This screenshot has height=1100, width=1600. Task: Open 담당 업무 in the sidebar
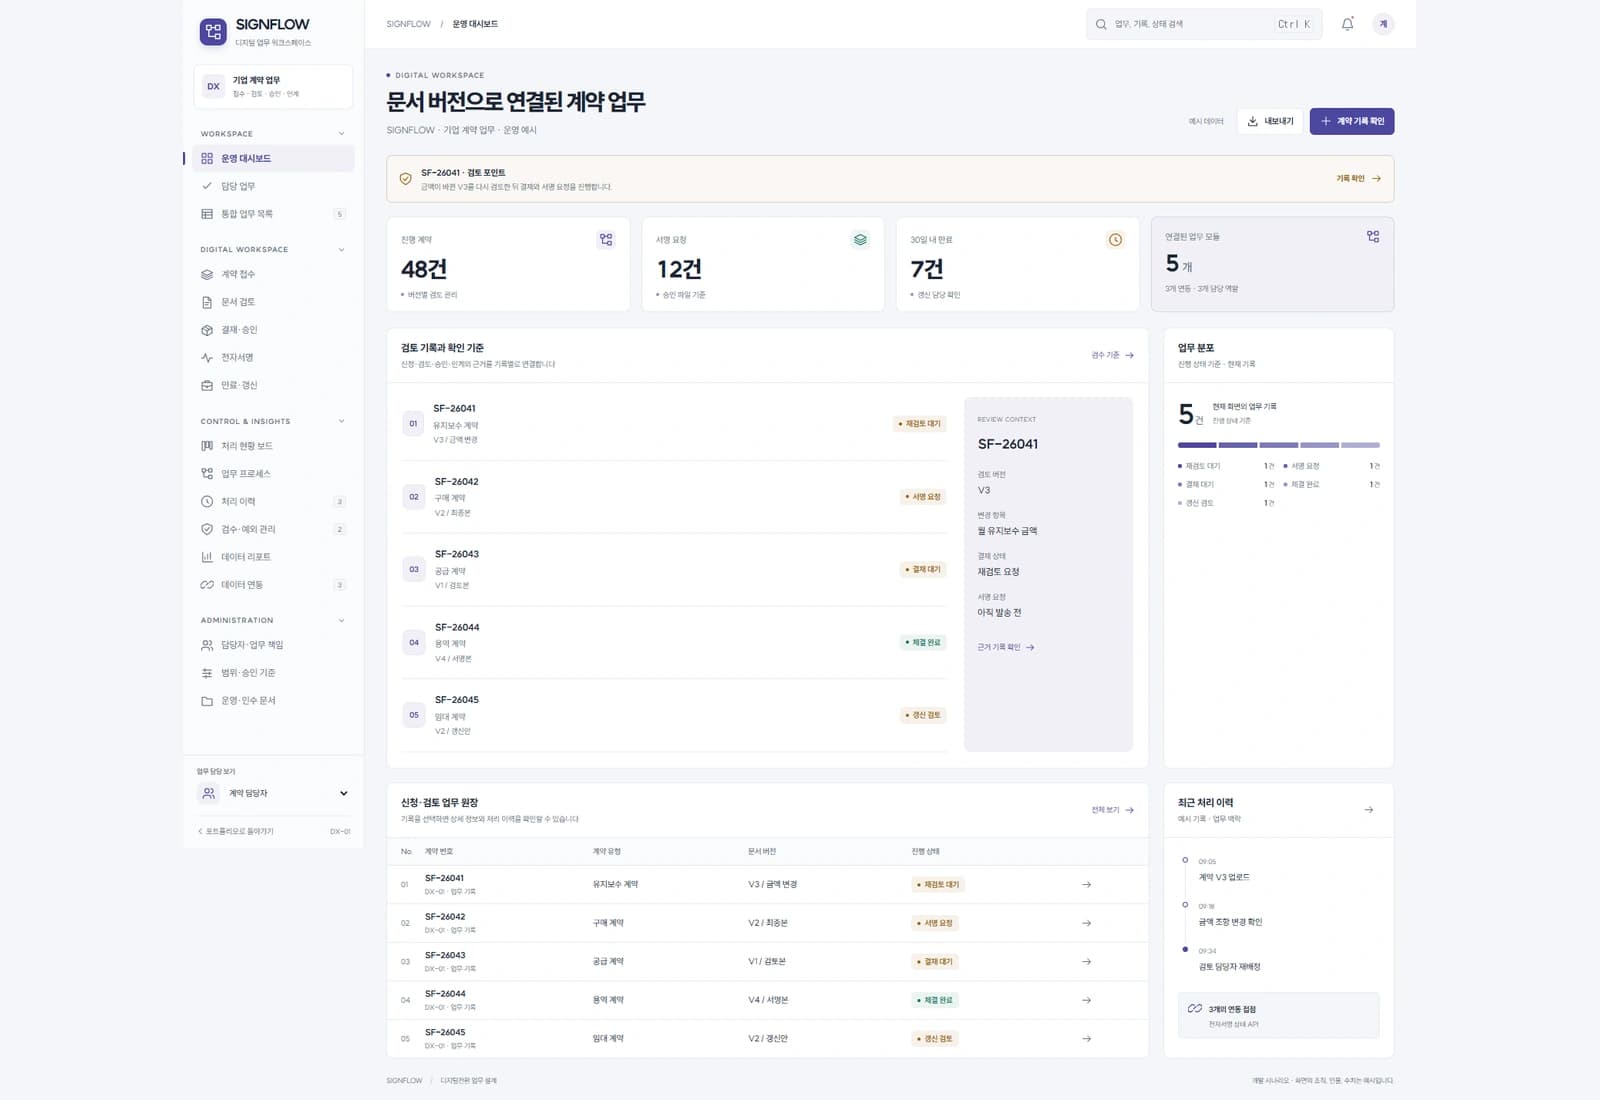(273, 187)
